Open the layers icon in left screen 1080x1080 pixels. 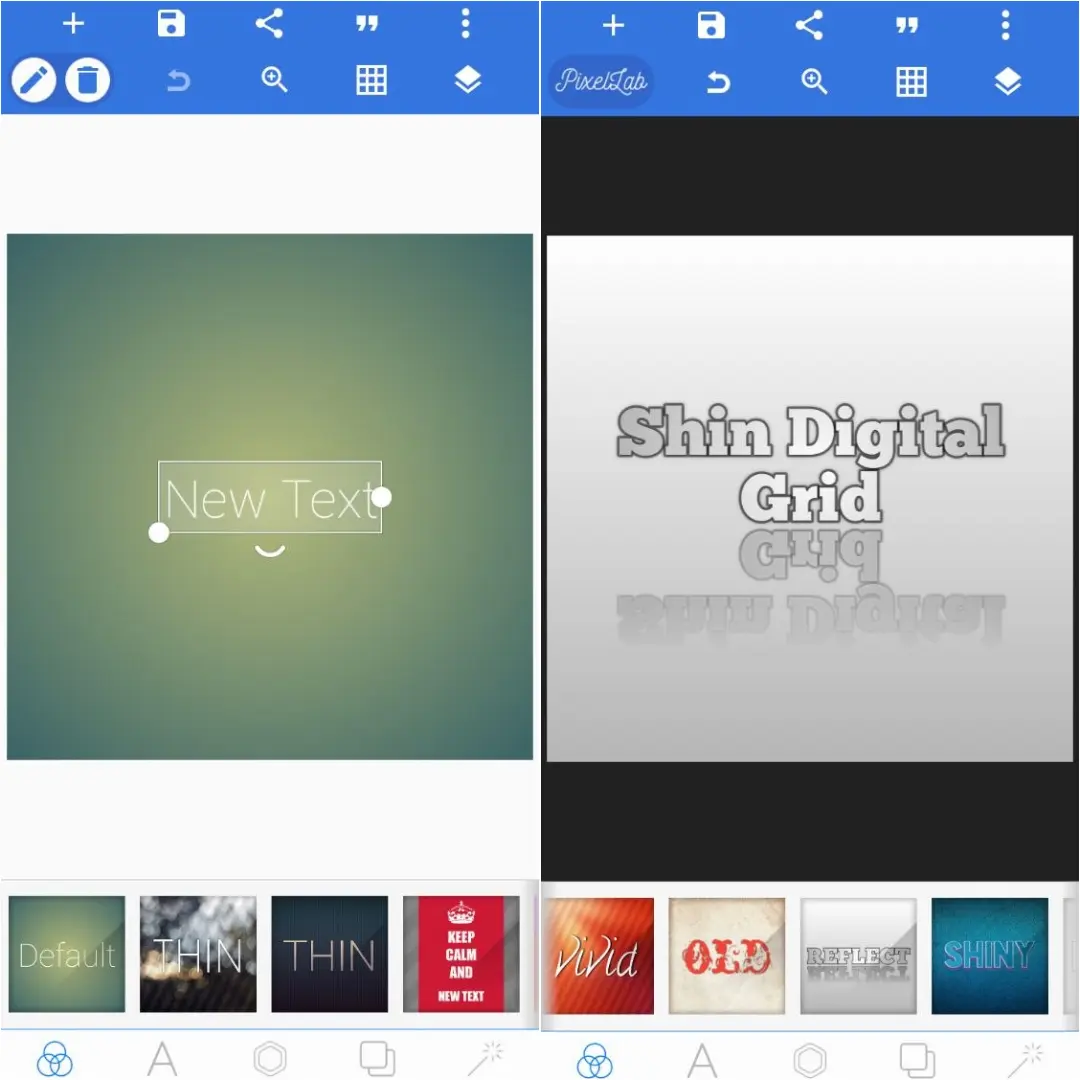point(468,80)
